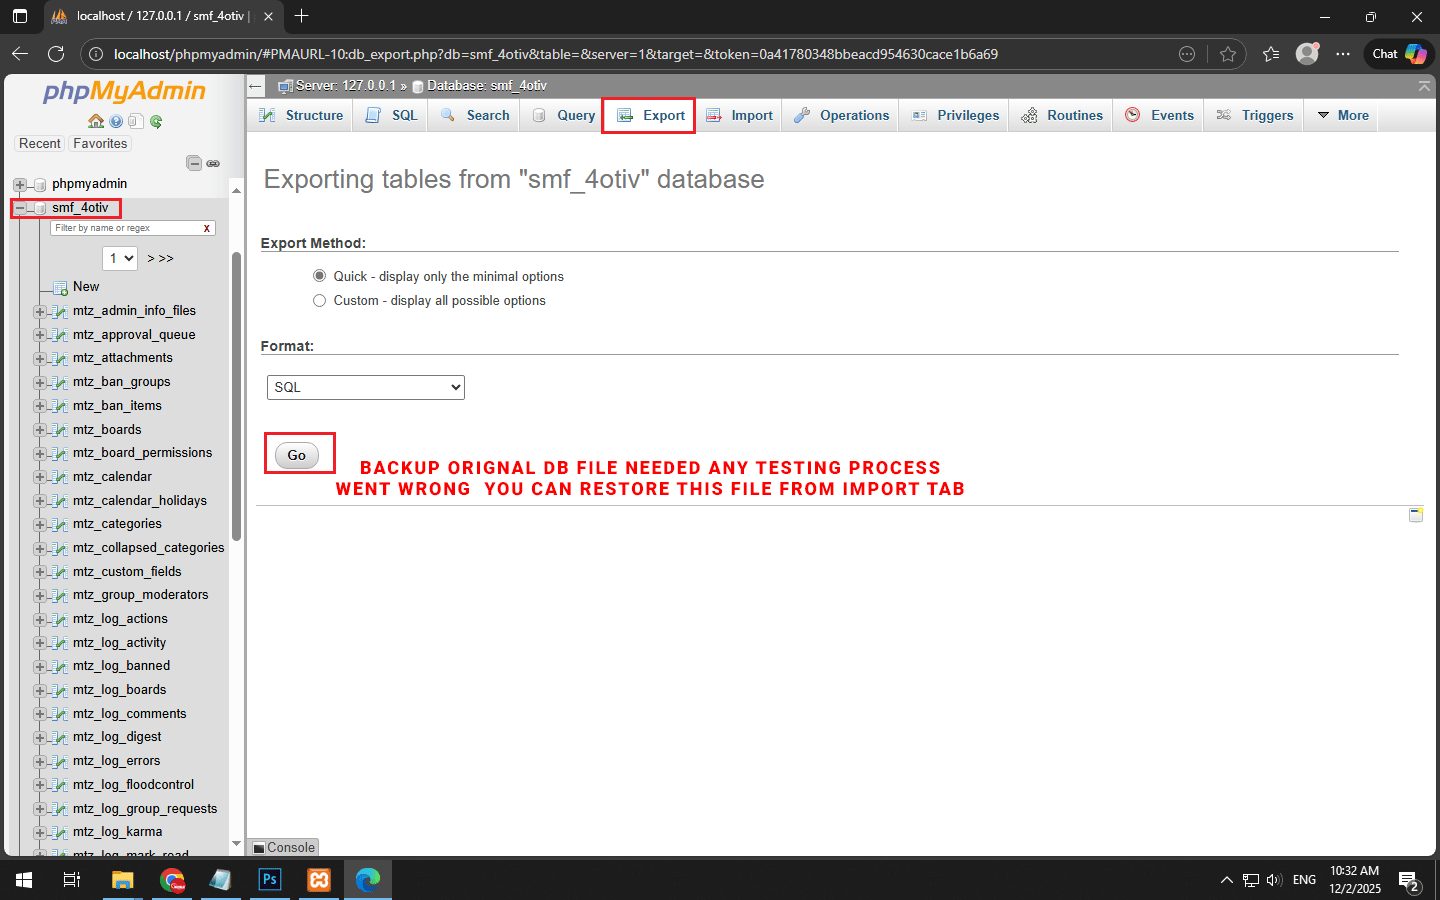The height and width of the screenshot is (900, 1440).
Task: Select the Custom export method radio button
Action: click(x=320, y=300)
